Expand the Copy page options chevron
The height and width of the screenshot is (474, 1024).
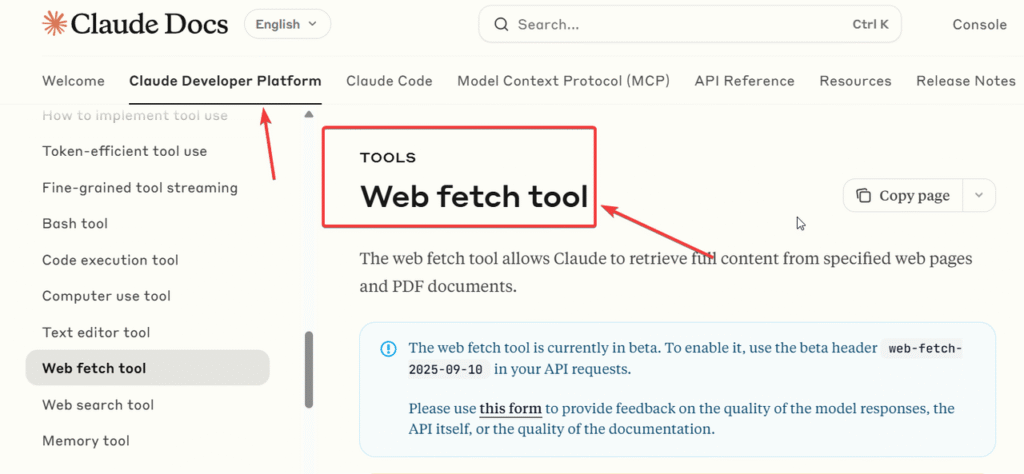979,196
